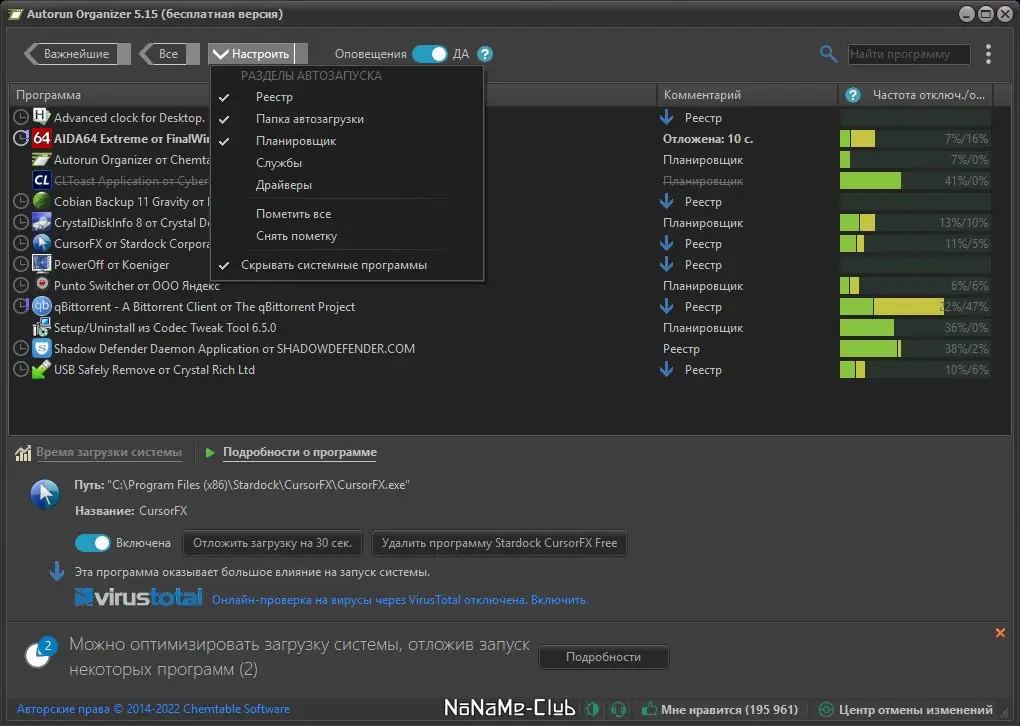Viewport: 1020px width, 726px height.
Task: Sort by Комментарий column header
Action: pos(747,95)
